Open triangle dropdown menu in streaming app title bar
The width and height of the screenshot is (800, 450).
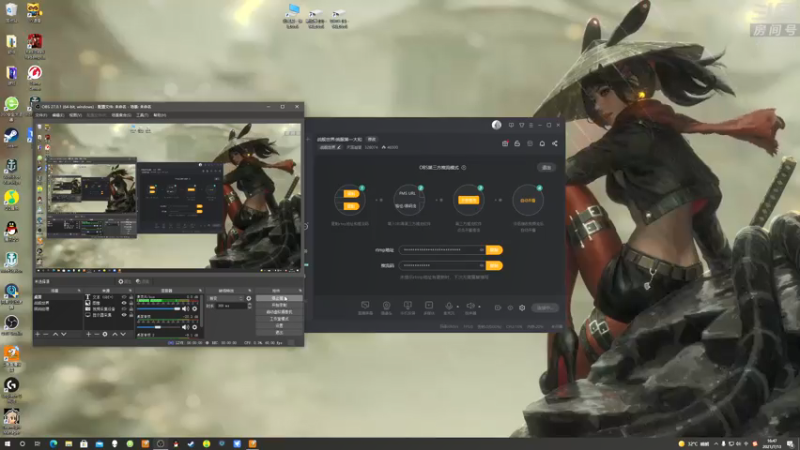(x=521, y=125)
